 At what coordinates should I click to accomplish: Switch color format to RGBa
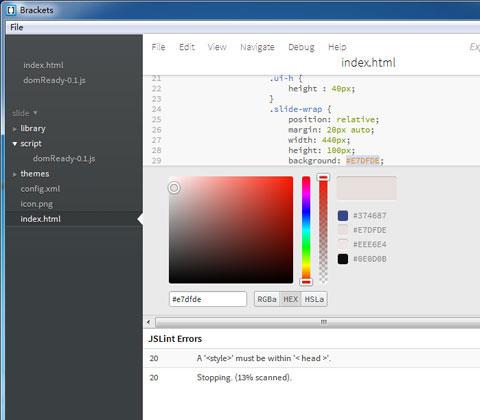coord(267,299)
